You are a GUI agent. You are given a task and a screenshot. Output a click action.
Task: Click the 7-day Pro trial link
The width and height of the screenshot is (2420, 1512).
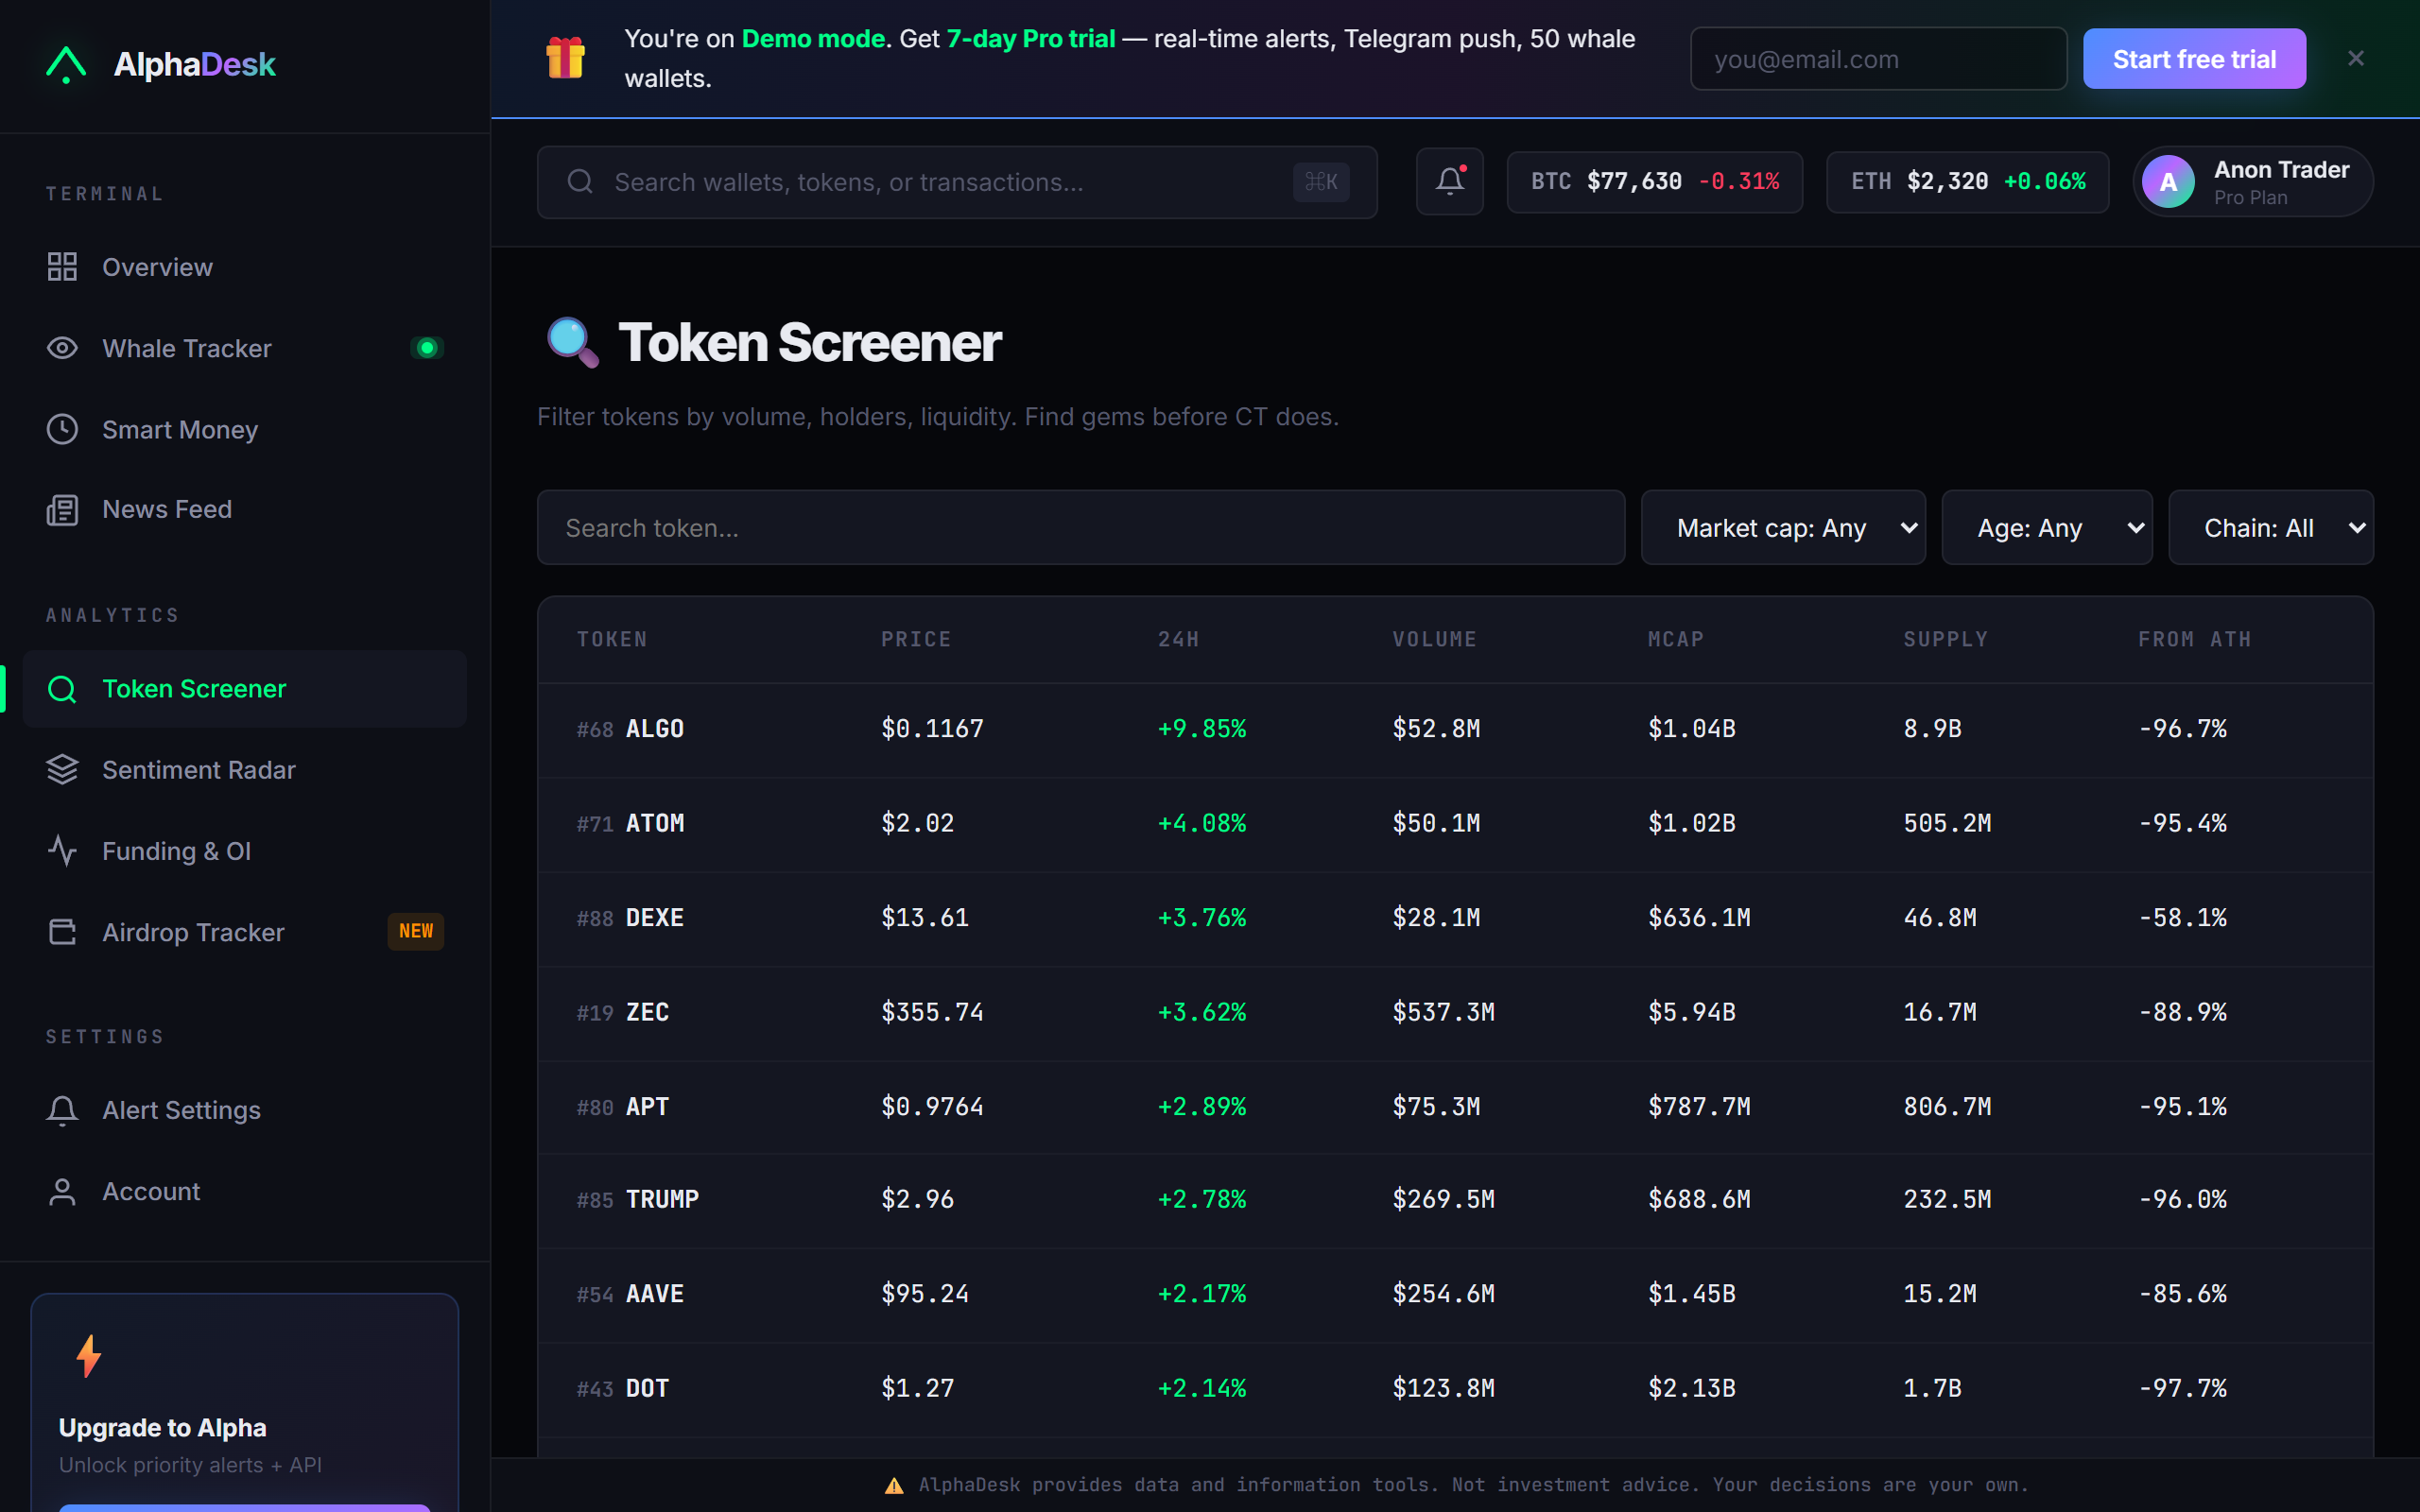coord(1030,39)
